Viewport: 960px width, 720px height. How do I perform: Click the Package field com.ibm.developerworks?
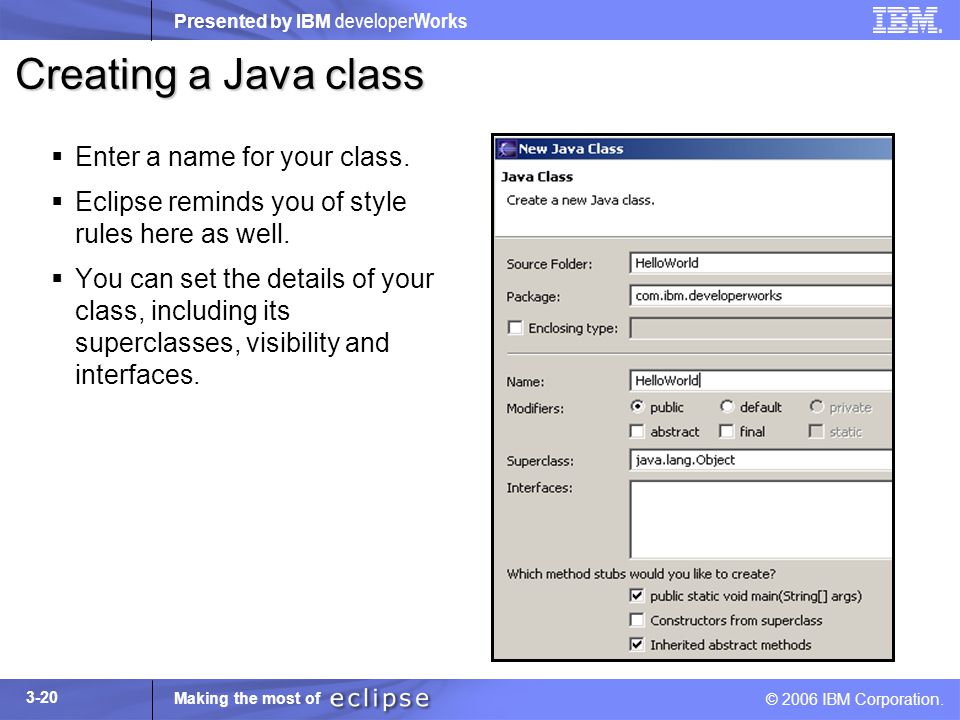(x=760, y=296)
